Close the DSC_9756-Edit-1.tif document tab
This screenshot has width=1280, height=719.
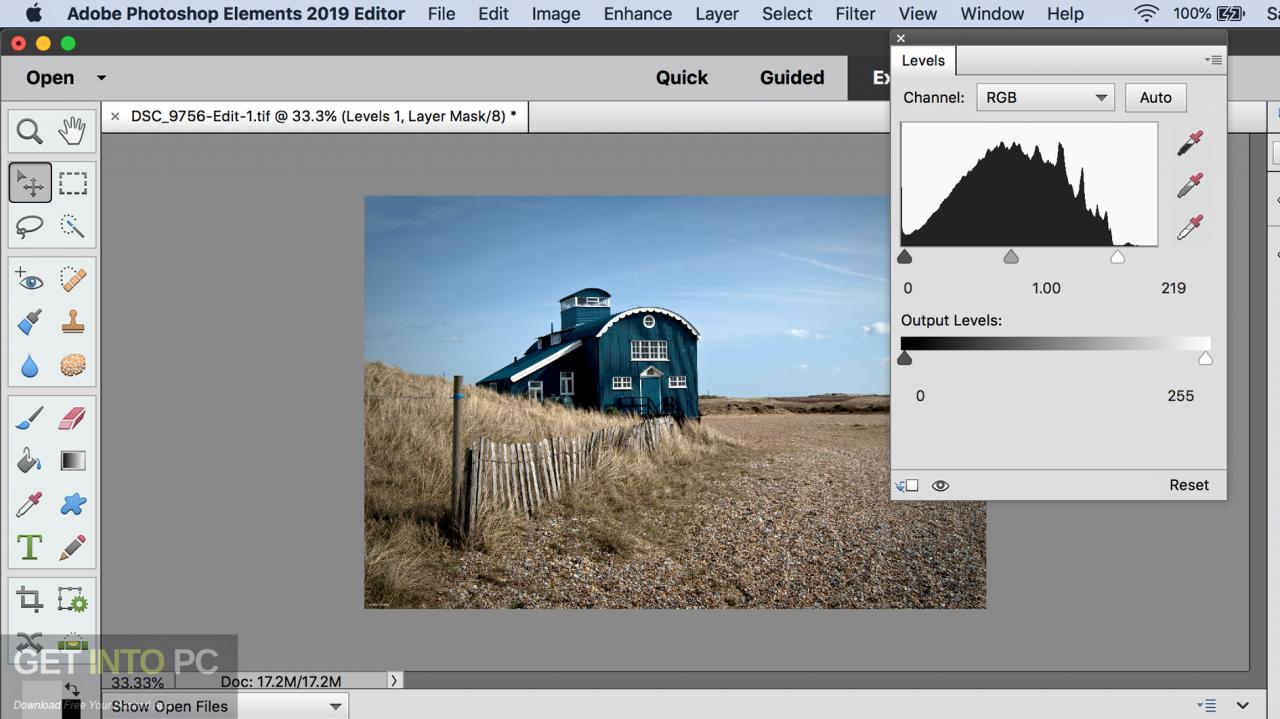click(x=115, y=116)
